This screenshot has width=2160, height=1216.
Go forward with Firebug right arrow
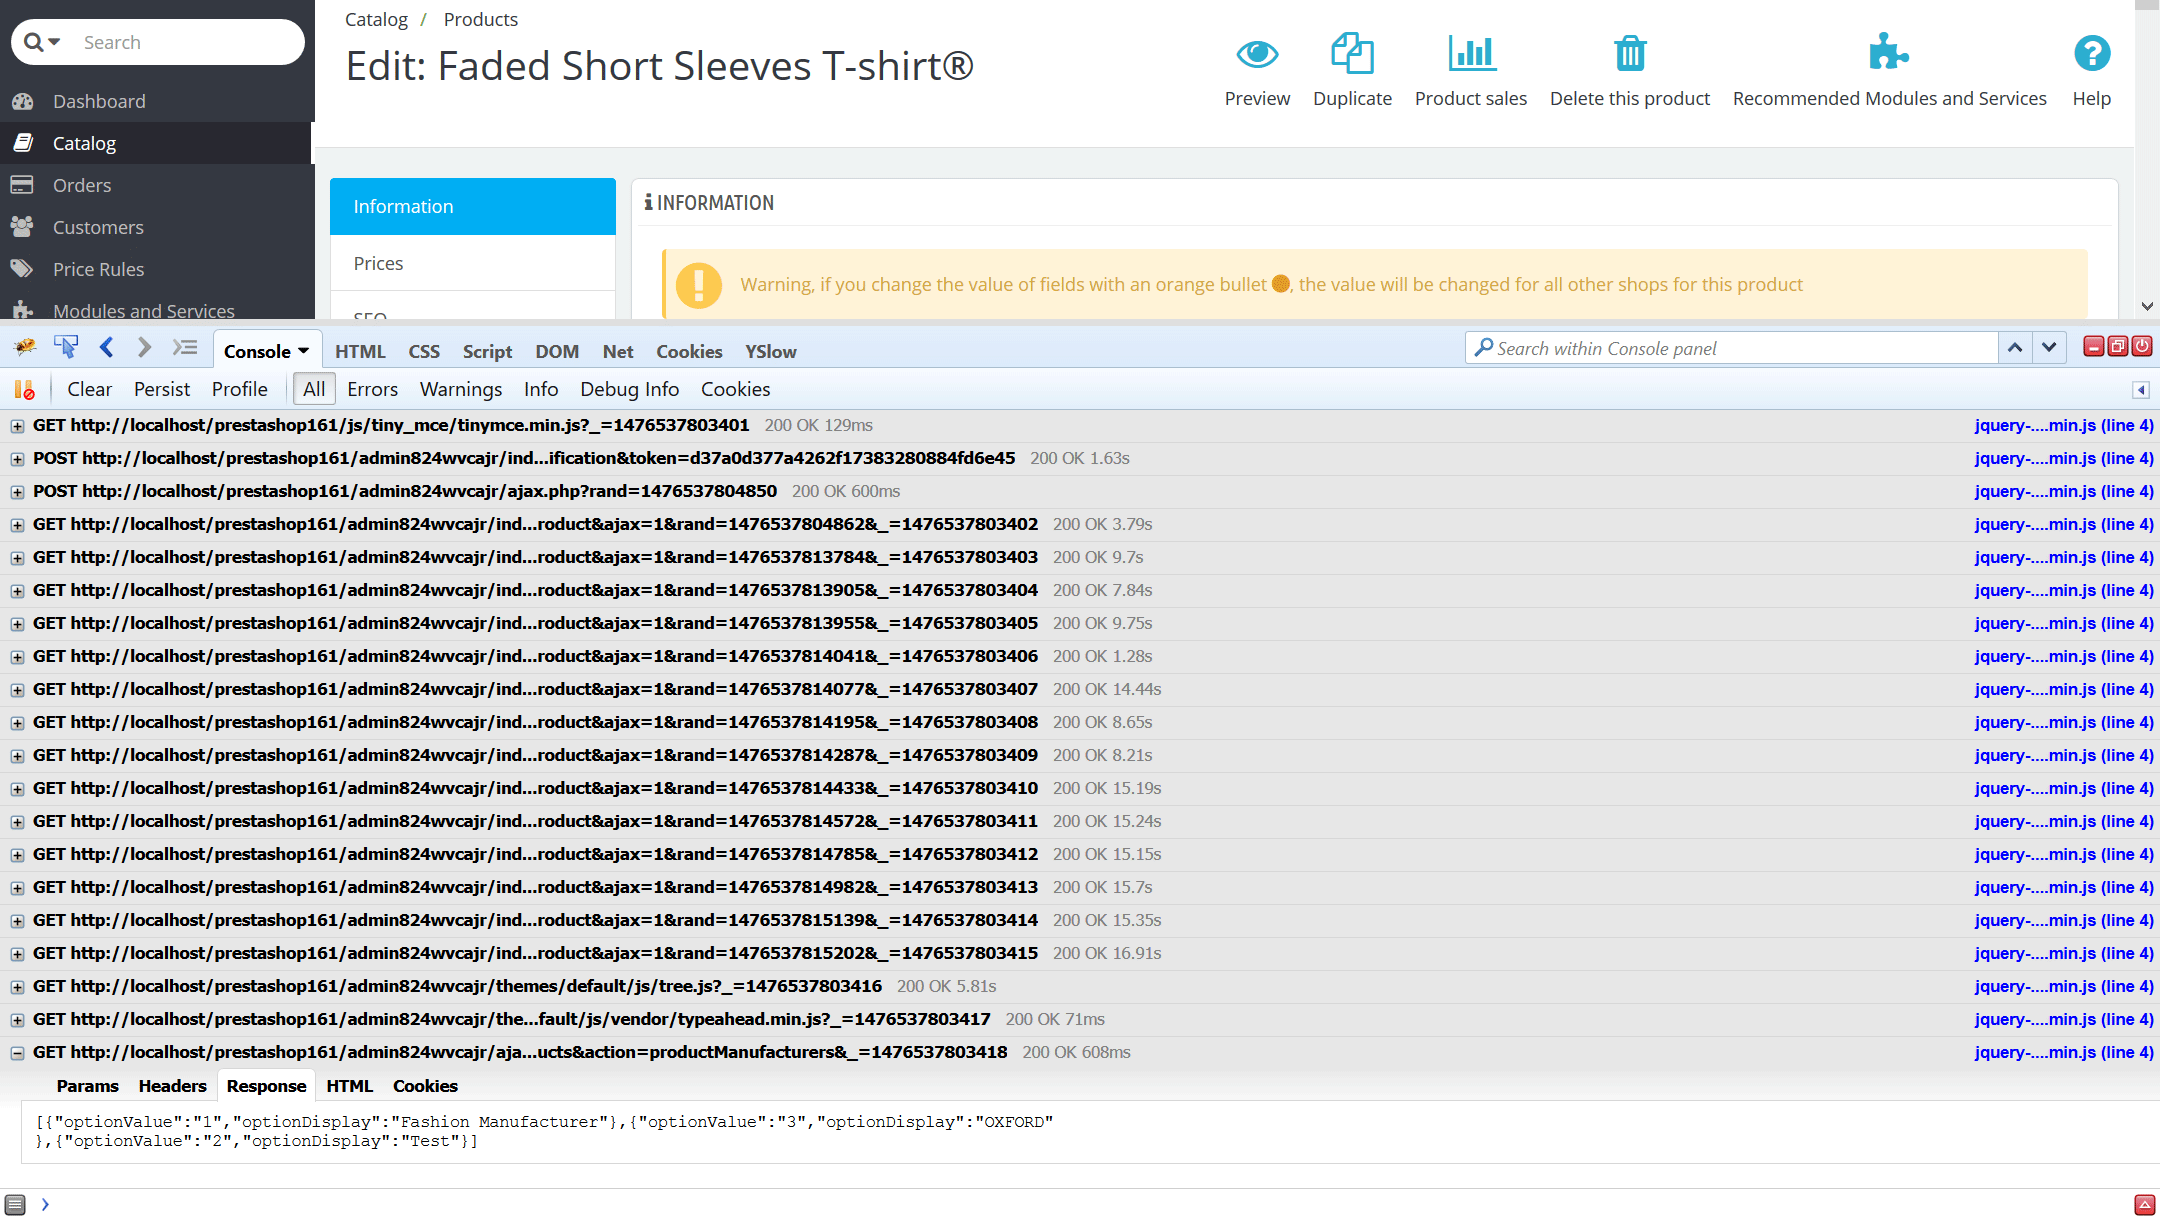tap(144, 347)
